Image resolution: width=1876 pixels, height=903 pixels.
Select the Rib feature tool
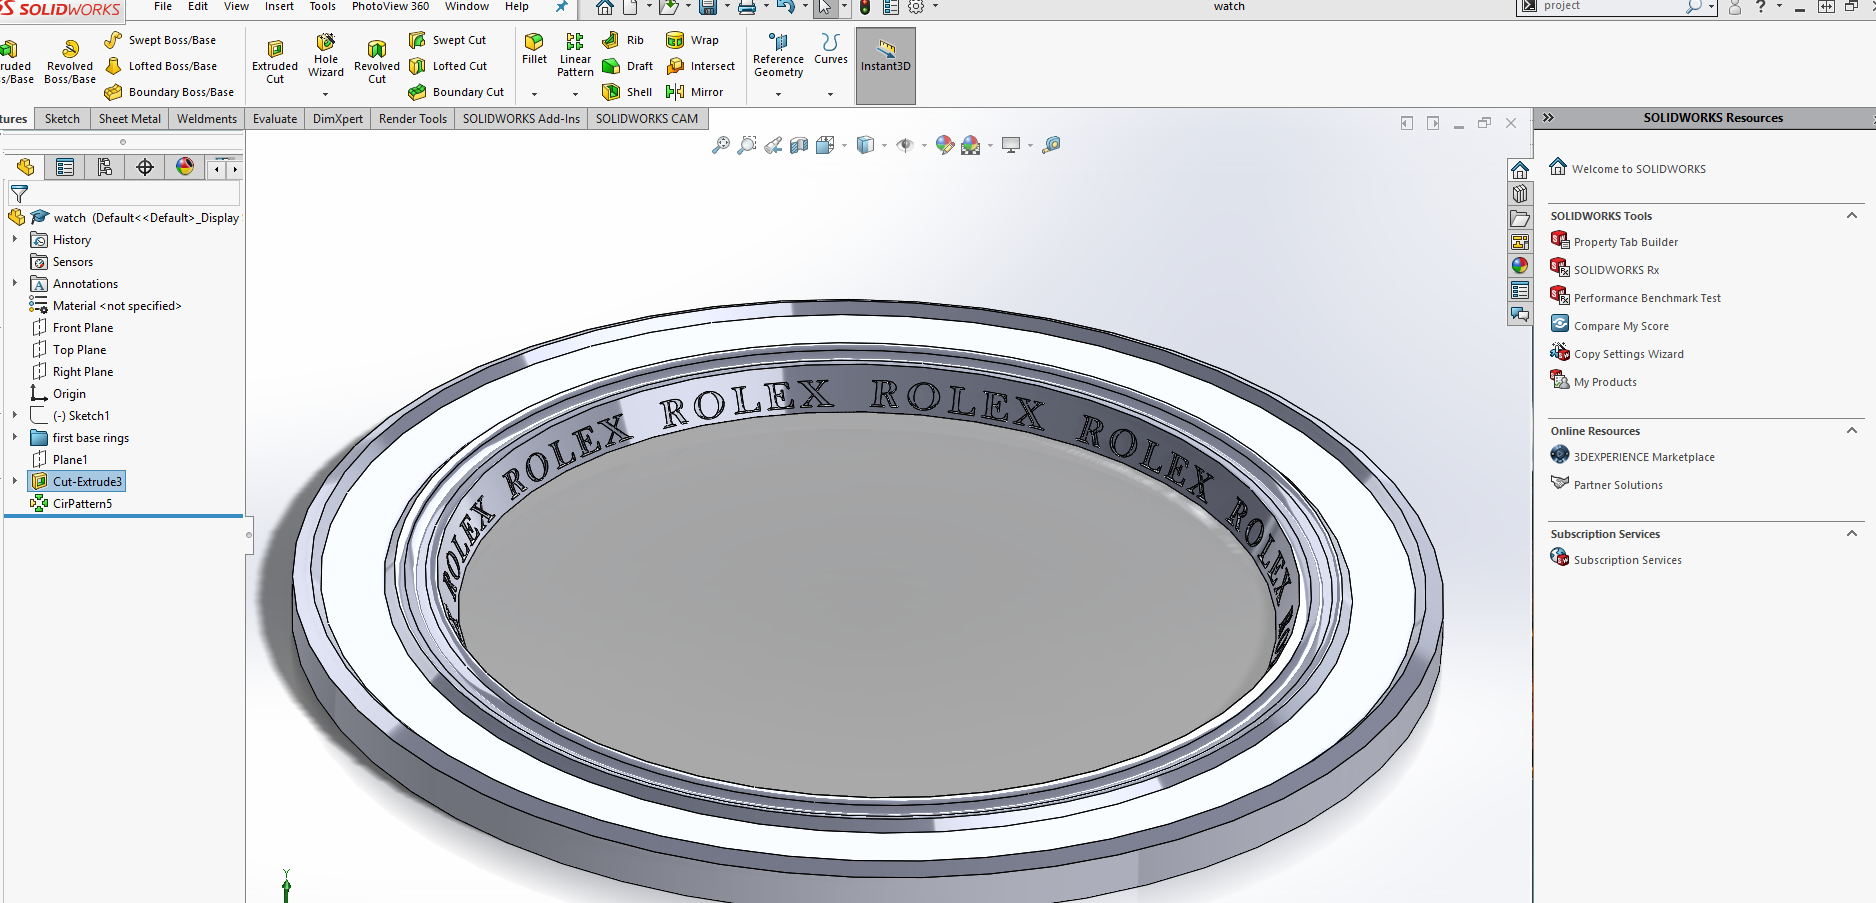623,40
